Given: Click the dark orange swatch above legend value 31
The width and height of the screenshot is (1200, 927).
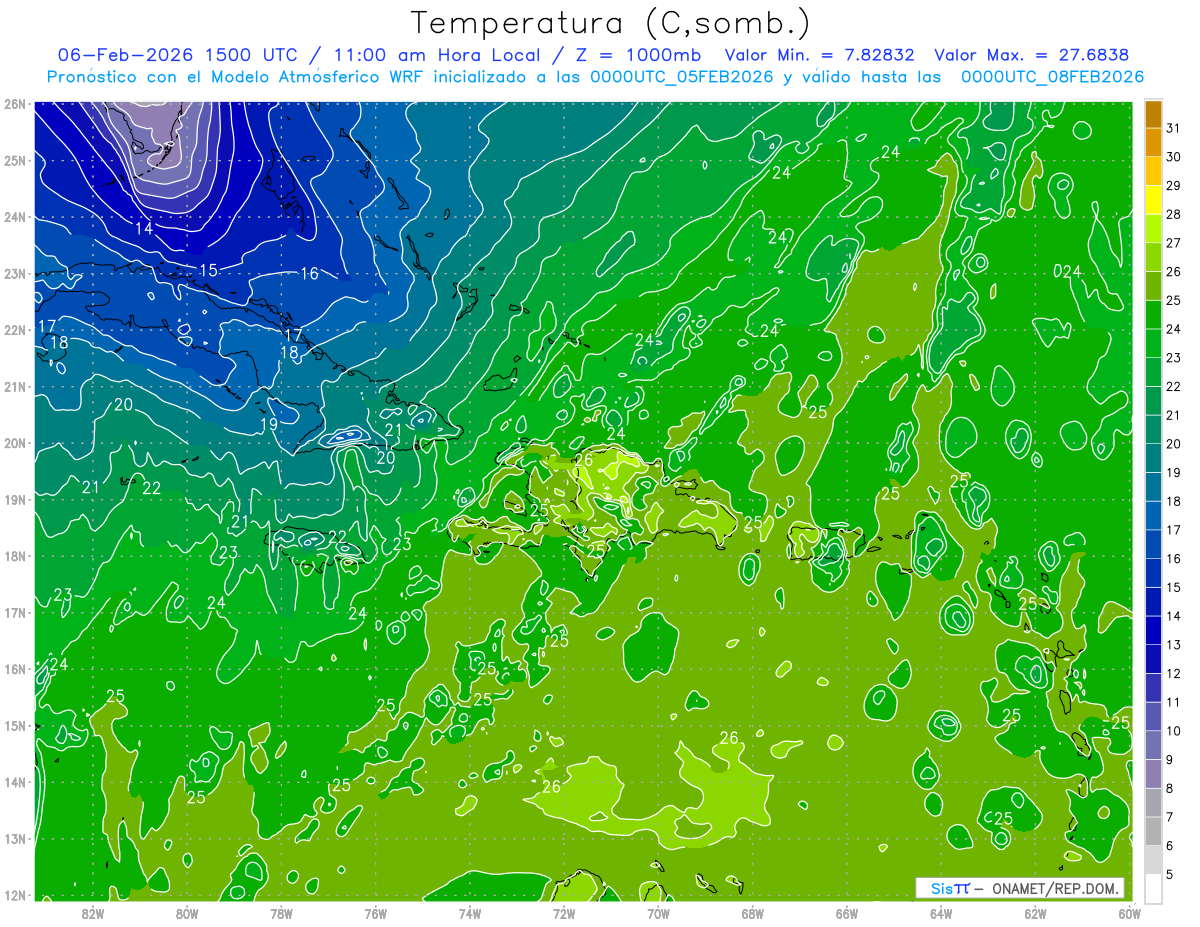Looking at the screenshot, I should (1153, 114).
